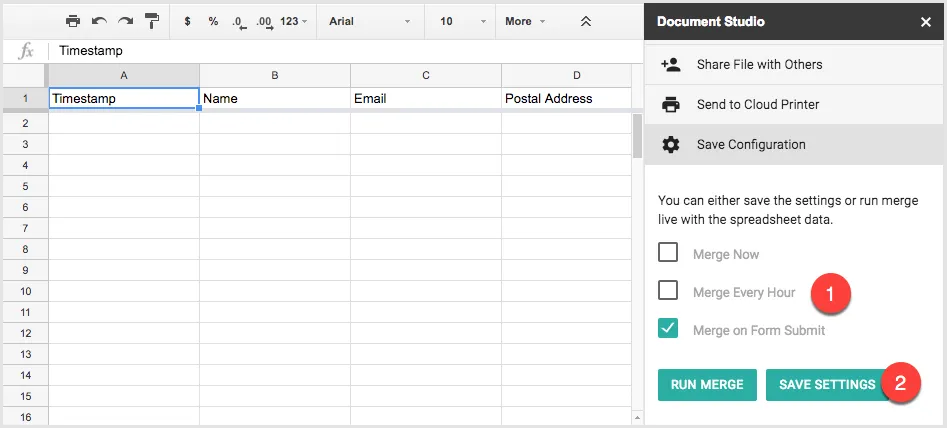947x428 pixels.
Task: Select the Postal Address cell
Action: click(x=567, y=98)
